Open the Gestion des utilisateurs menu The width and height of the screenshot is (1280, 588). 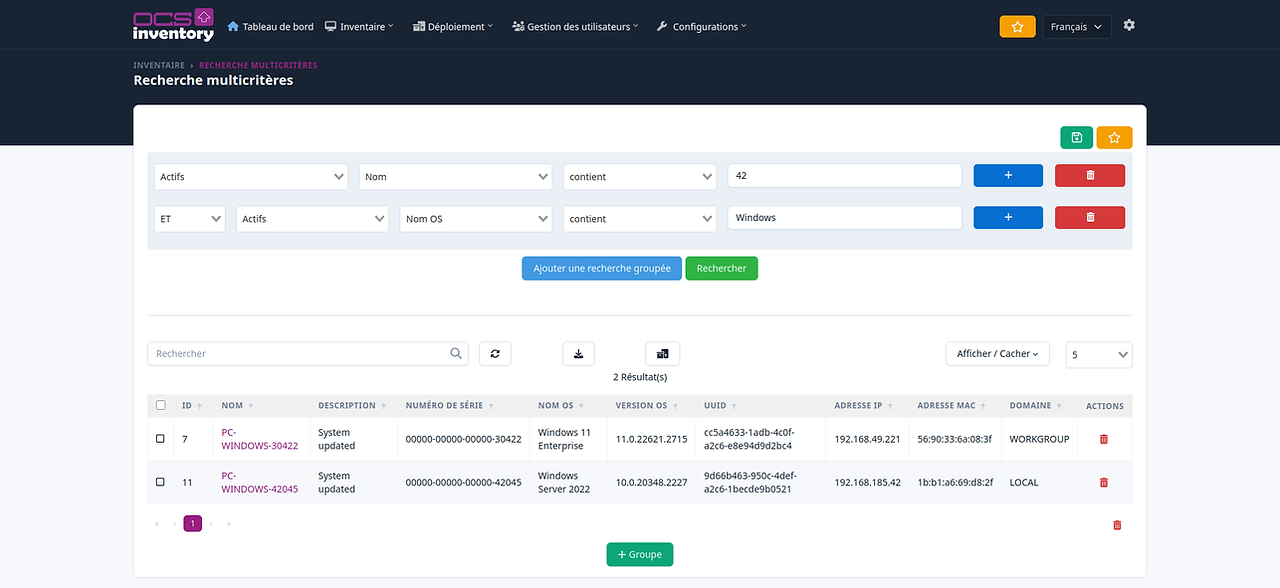tap(576, 27)
